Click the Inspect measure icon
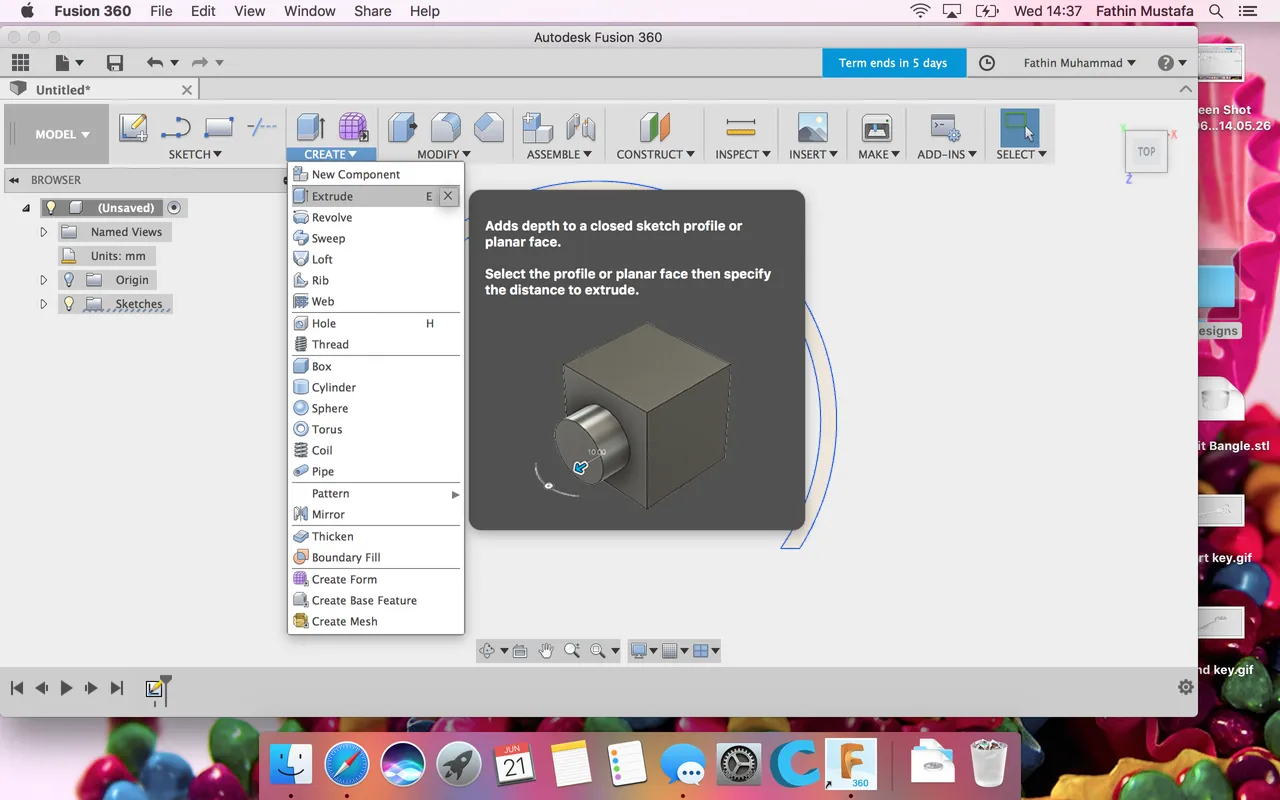 (x=741, y=127)
